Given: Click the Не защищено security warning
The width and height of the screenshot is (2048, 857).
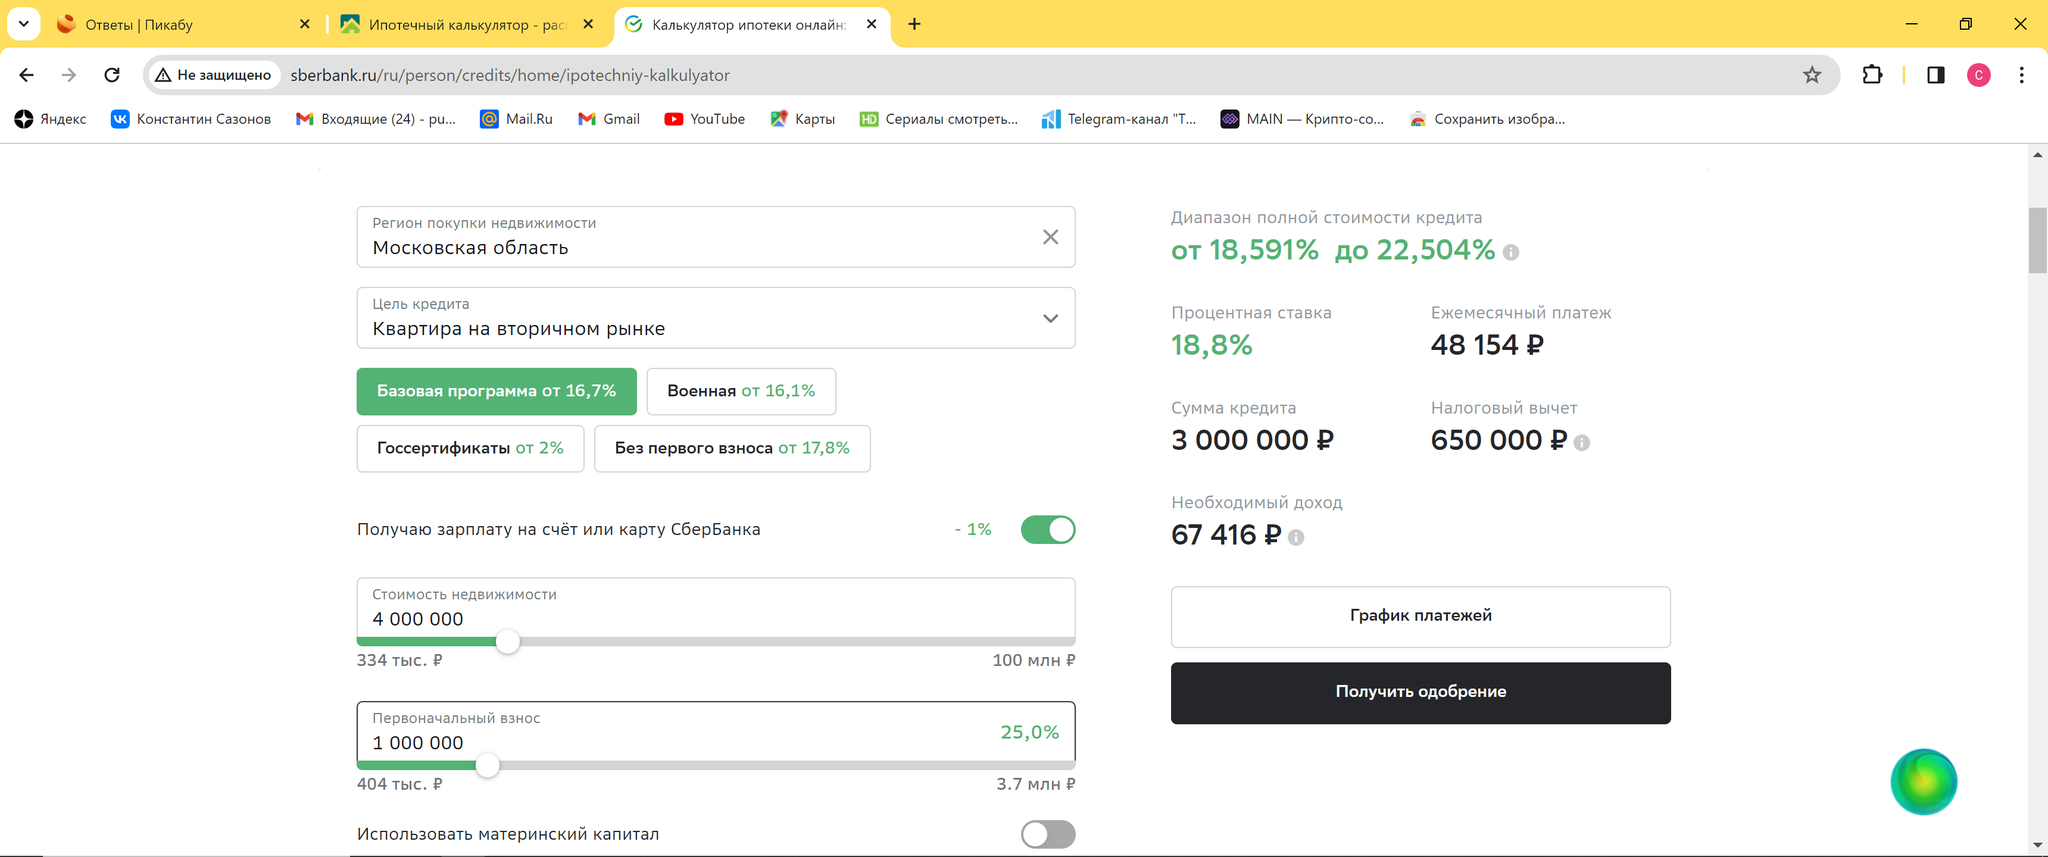Looking at the screenshot, I should [x=213, y=75].
